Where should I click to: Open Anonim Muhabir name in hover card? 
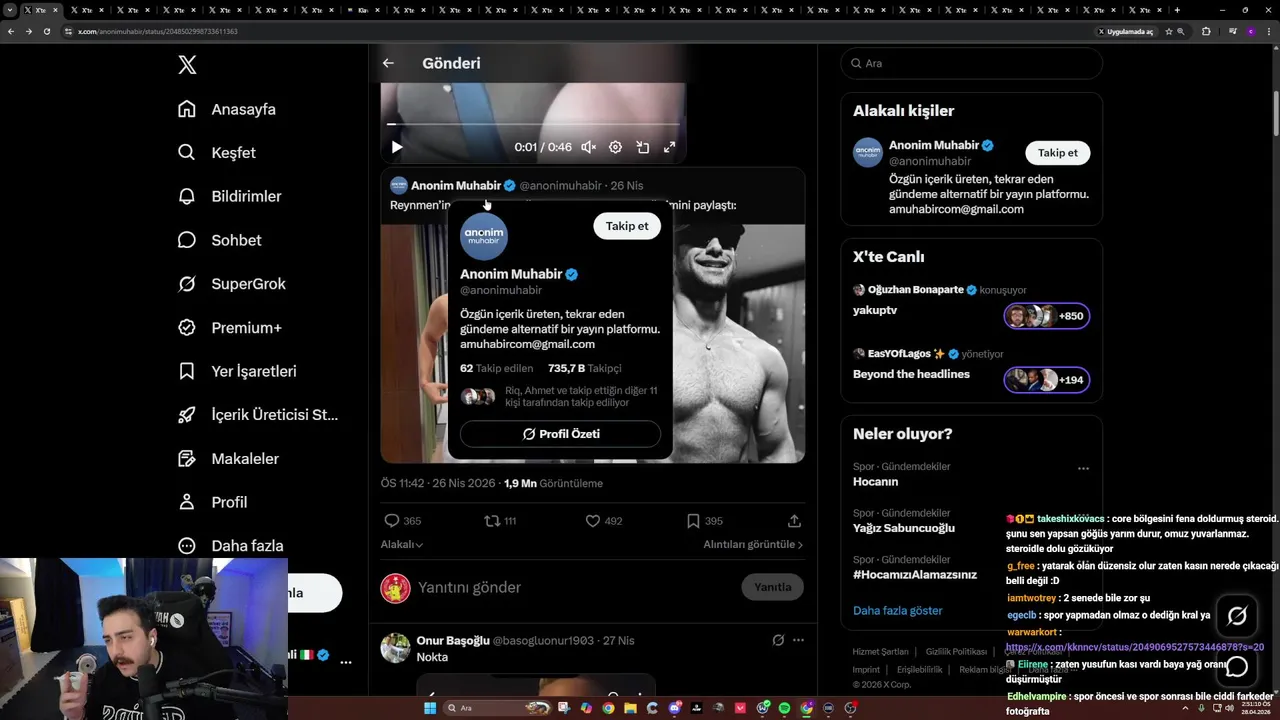pyautogui.click(x=511, y=274)
